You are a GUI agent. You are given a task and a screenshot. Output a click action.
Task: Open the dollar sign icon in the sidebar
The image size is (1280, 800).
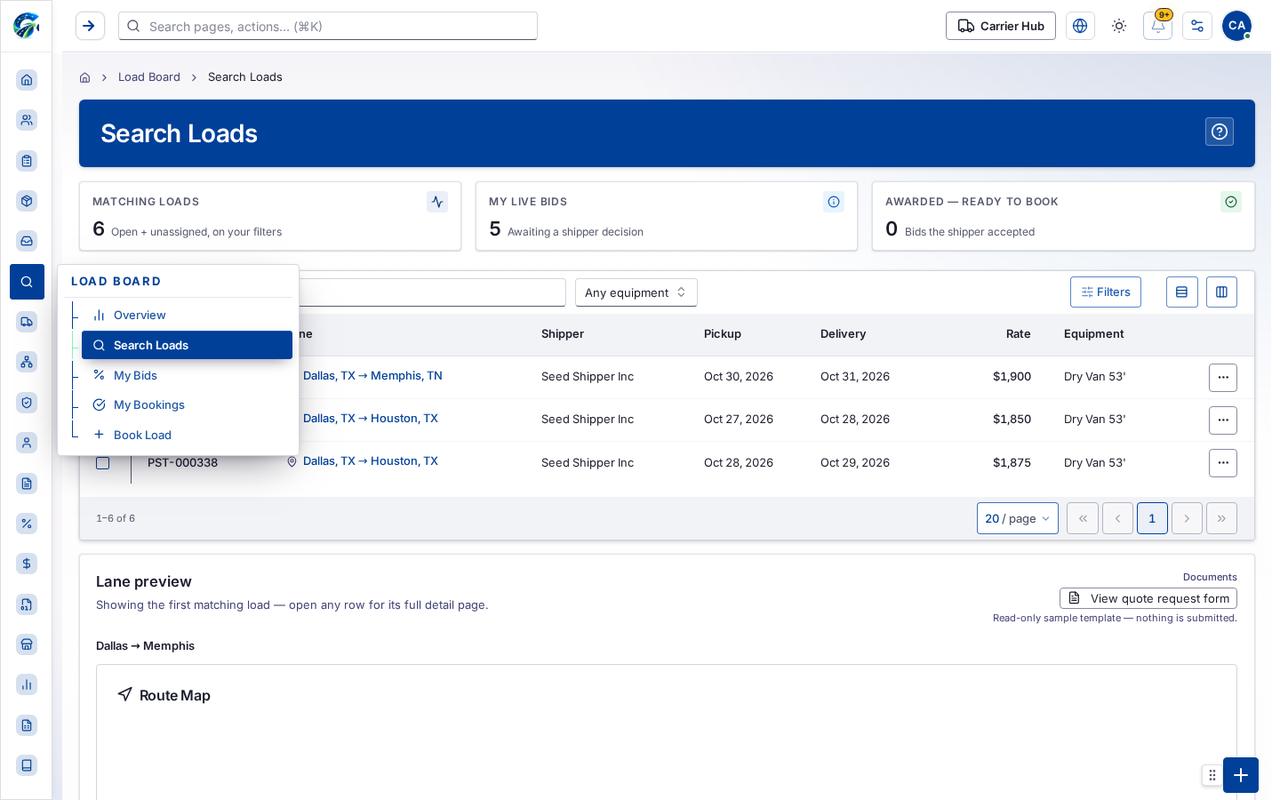pos(26,564)
